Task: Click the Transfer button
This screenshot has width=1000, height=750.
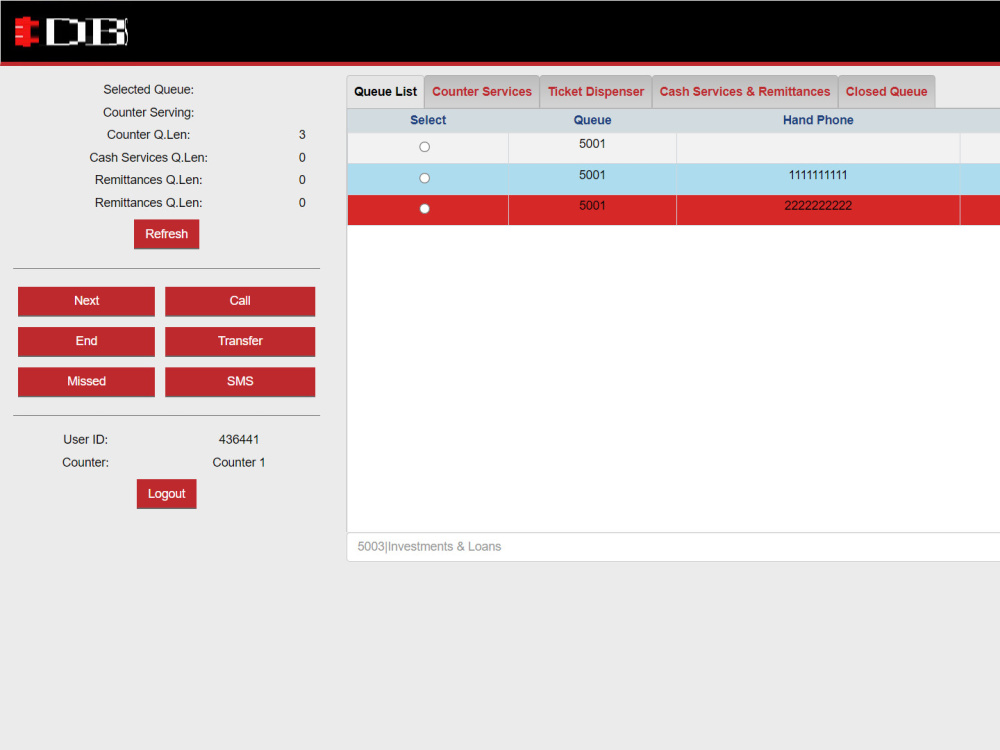Action: tap(240, 341)
